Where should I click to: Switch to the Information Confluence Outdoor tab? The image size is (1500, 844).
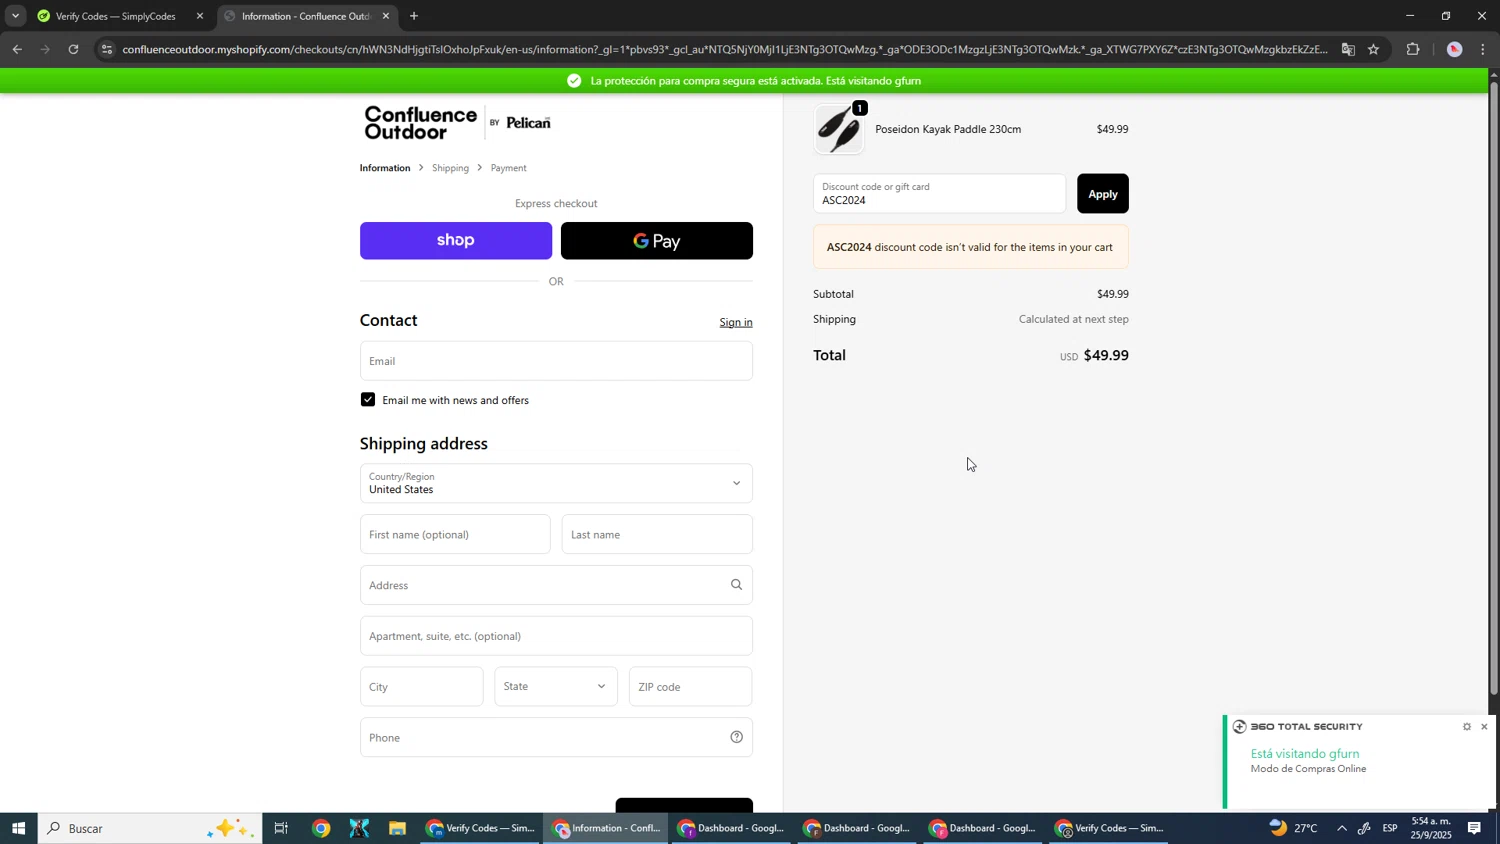point(305,16)
